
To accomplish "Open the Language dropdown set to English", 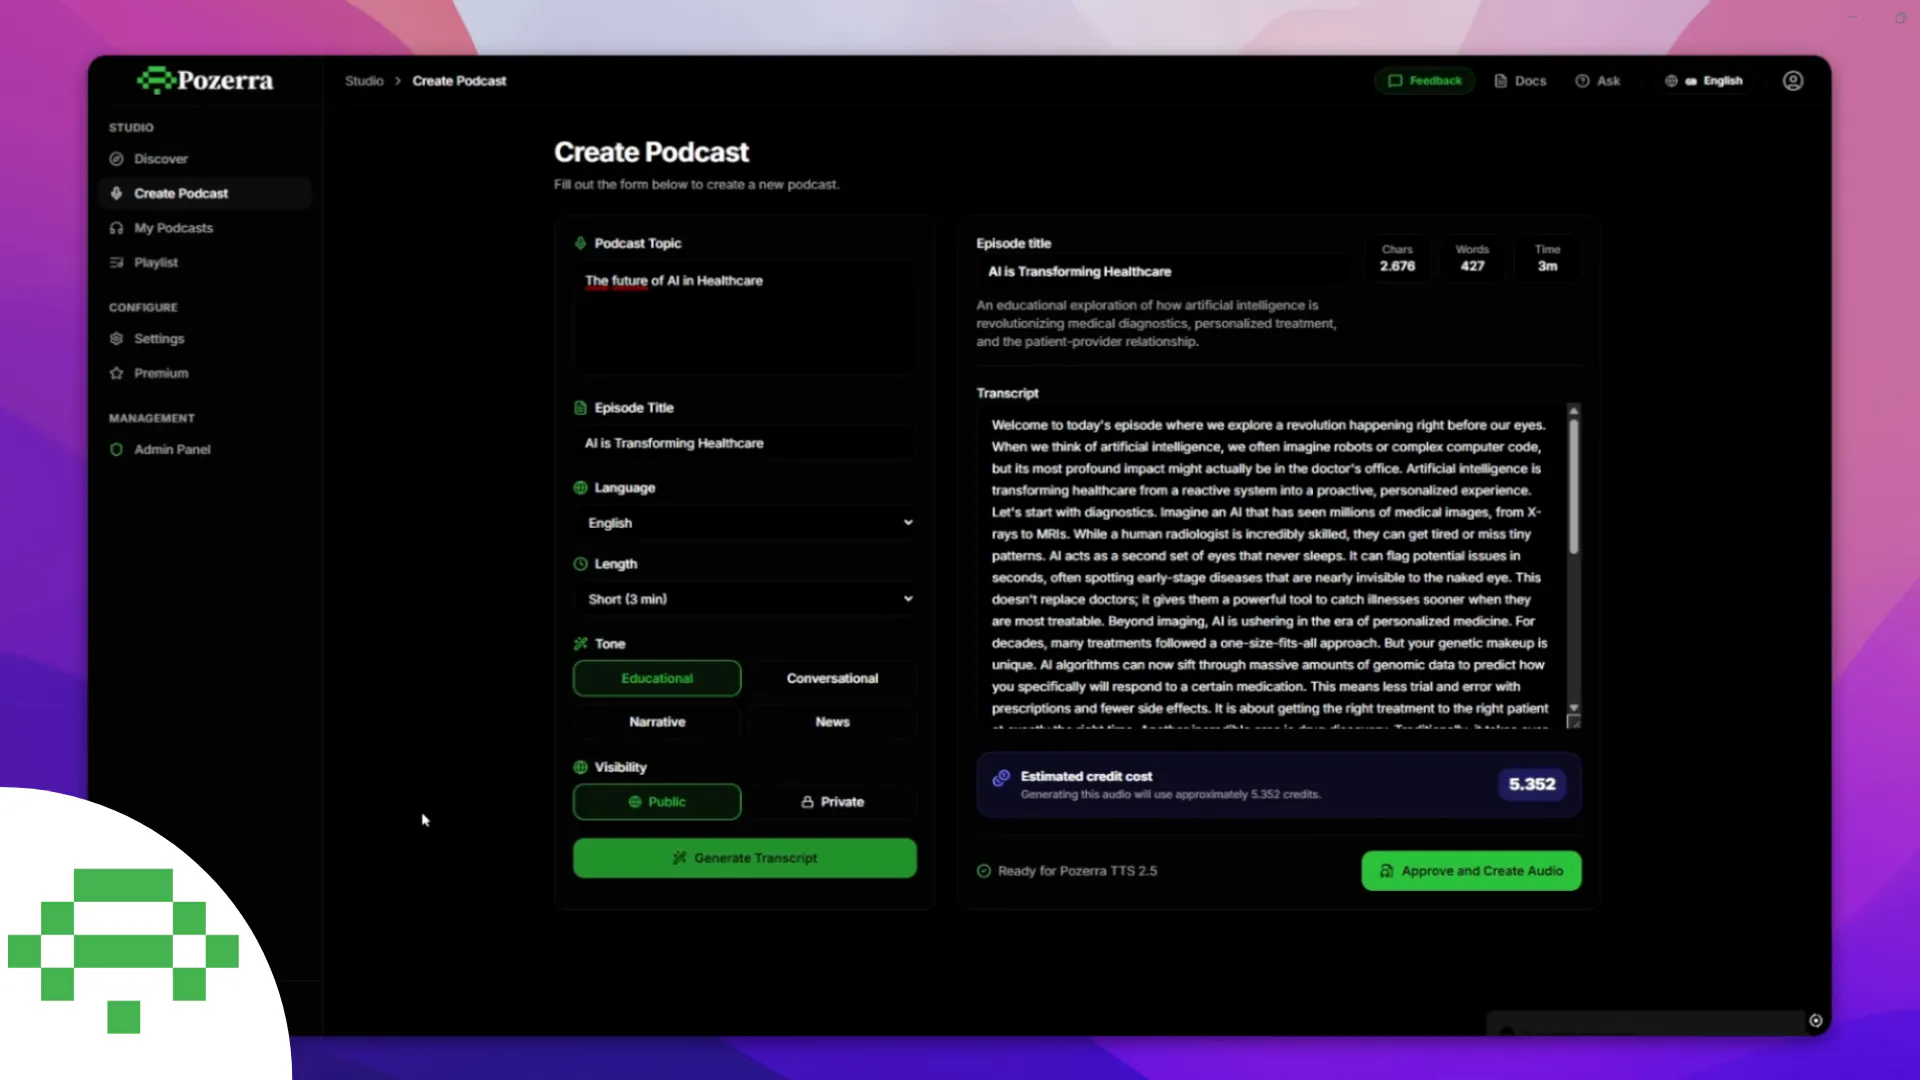I will 744,523.
